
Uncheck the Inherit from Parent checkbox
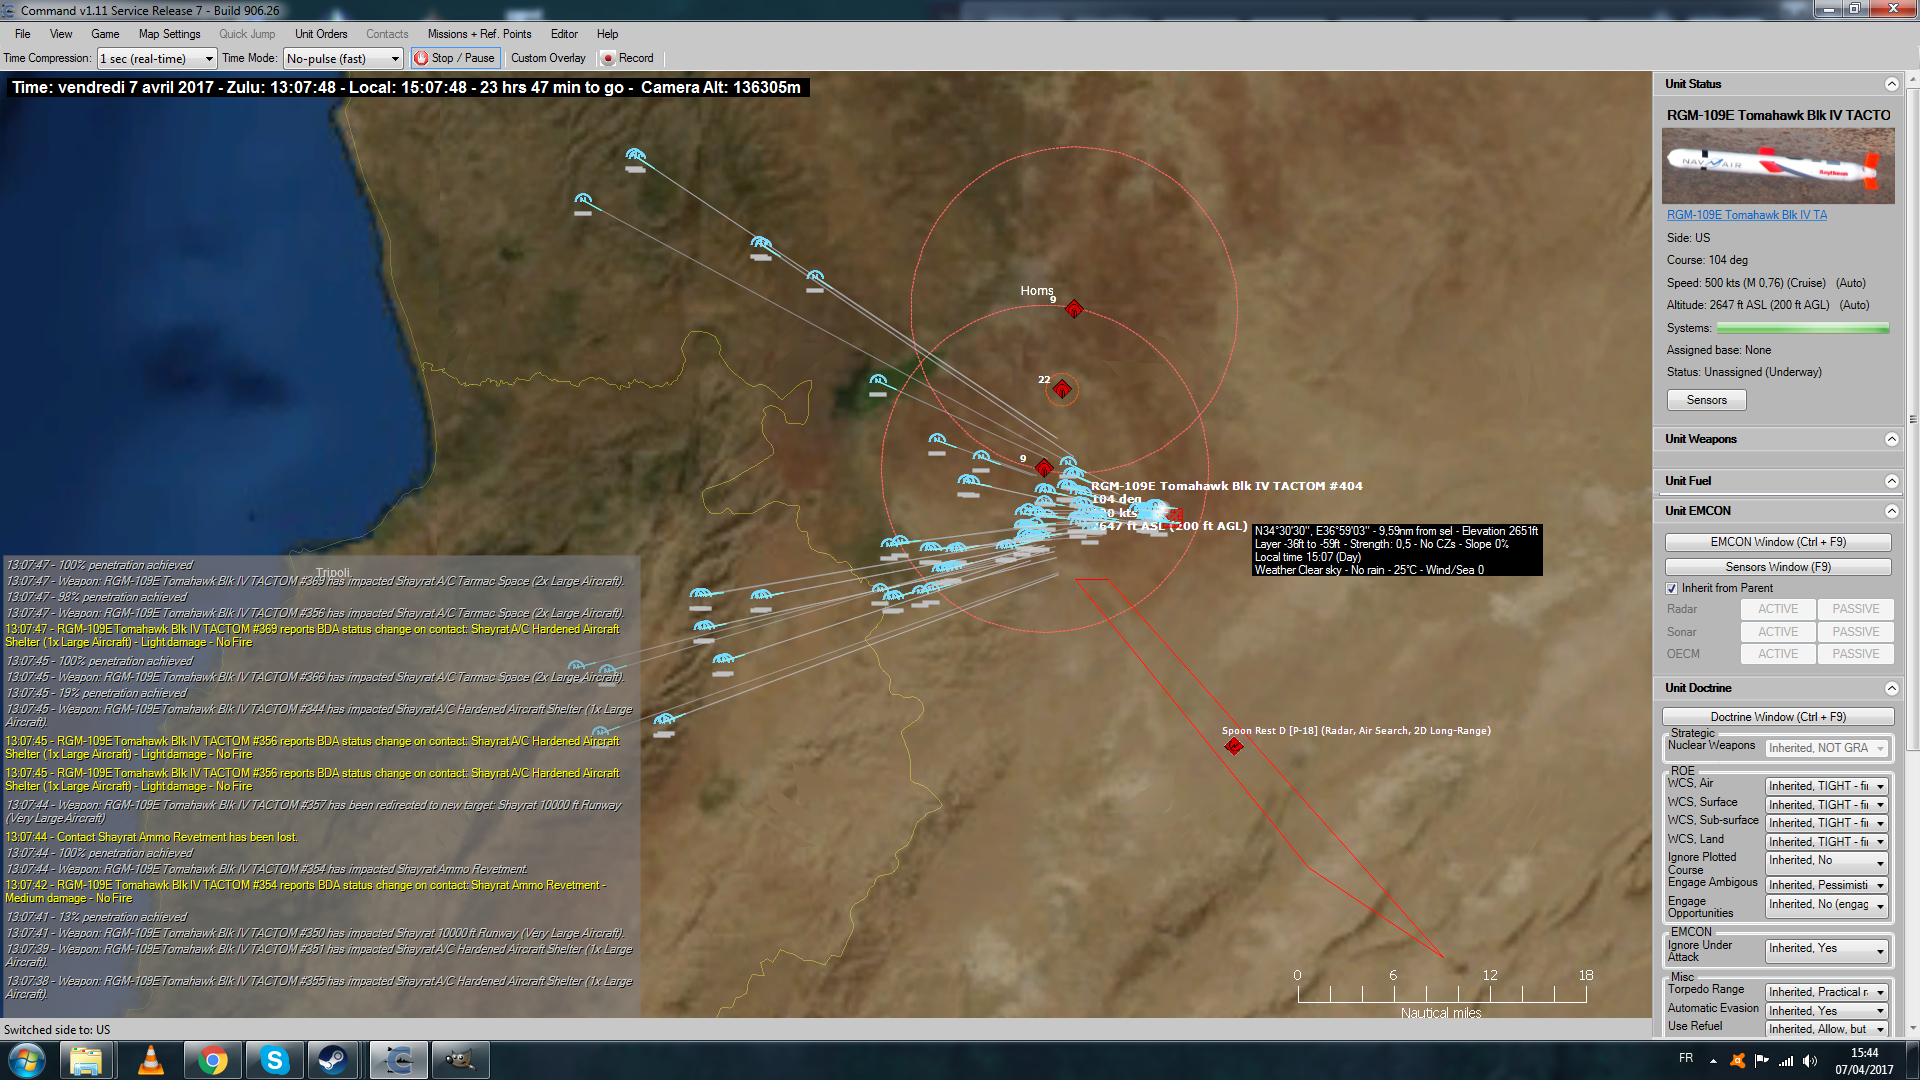pos(1672,588)
